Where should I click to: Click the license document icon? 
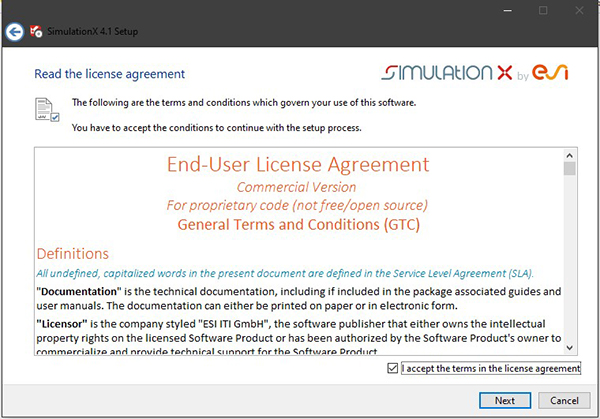pyautogui.click(x=47, y=109)
